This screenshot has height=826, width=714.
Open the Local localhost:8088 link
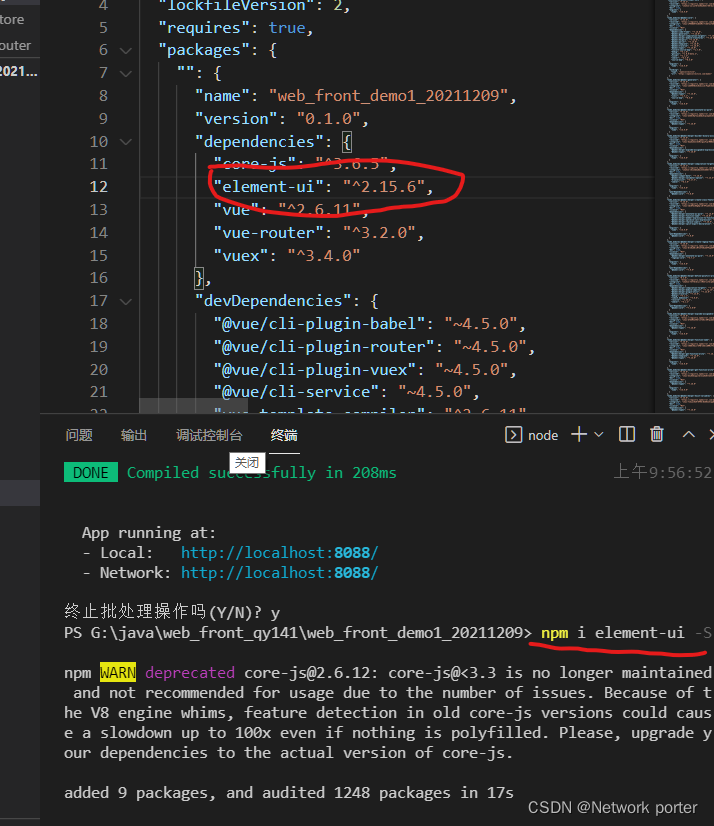(x=280, y=553)
